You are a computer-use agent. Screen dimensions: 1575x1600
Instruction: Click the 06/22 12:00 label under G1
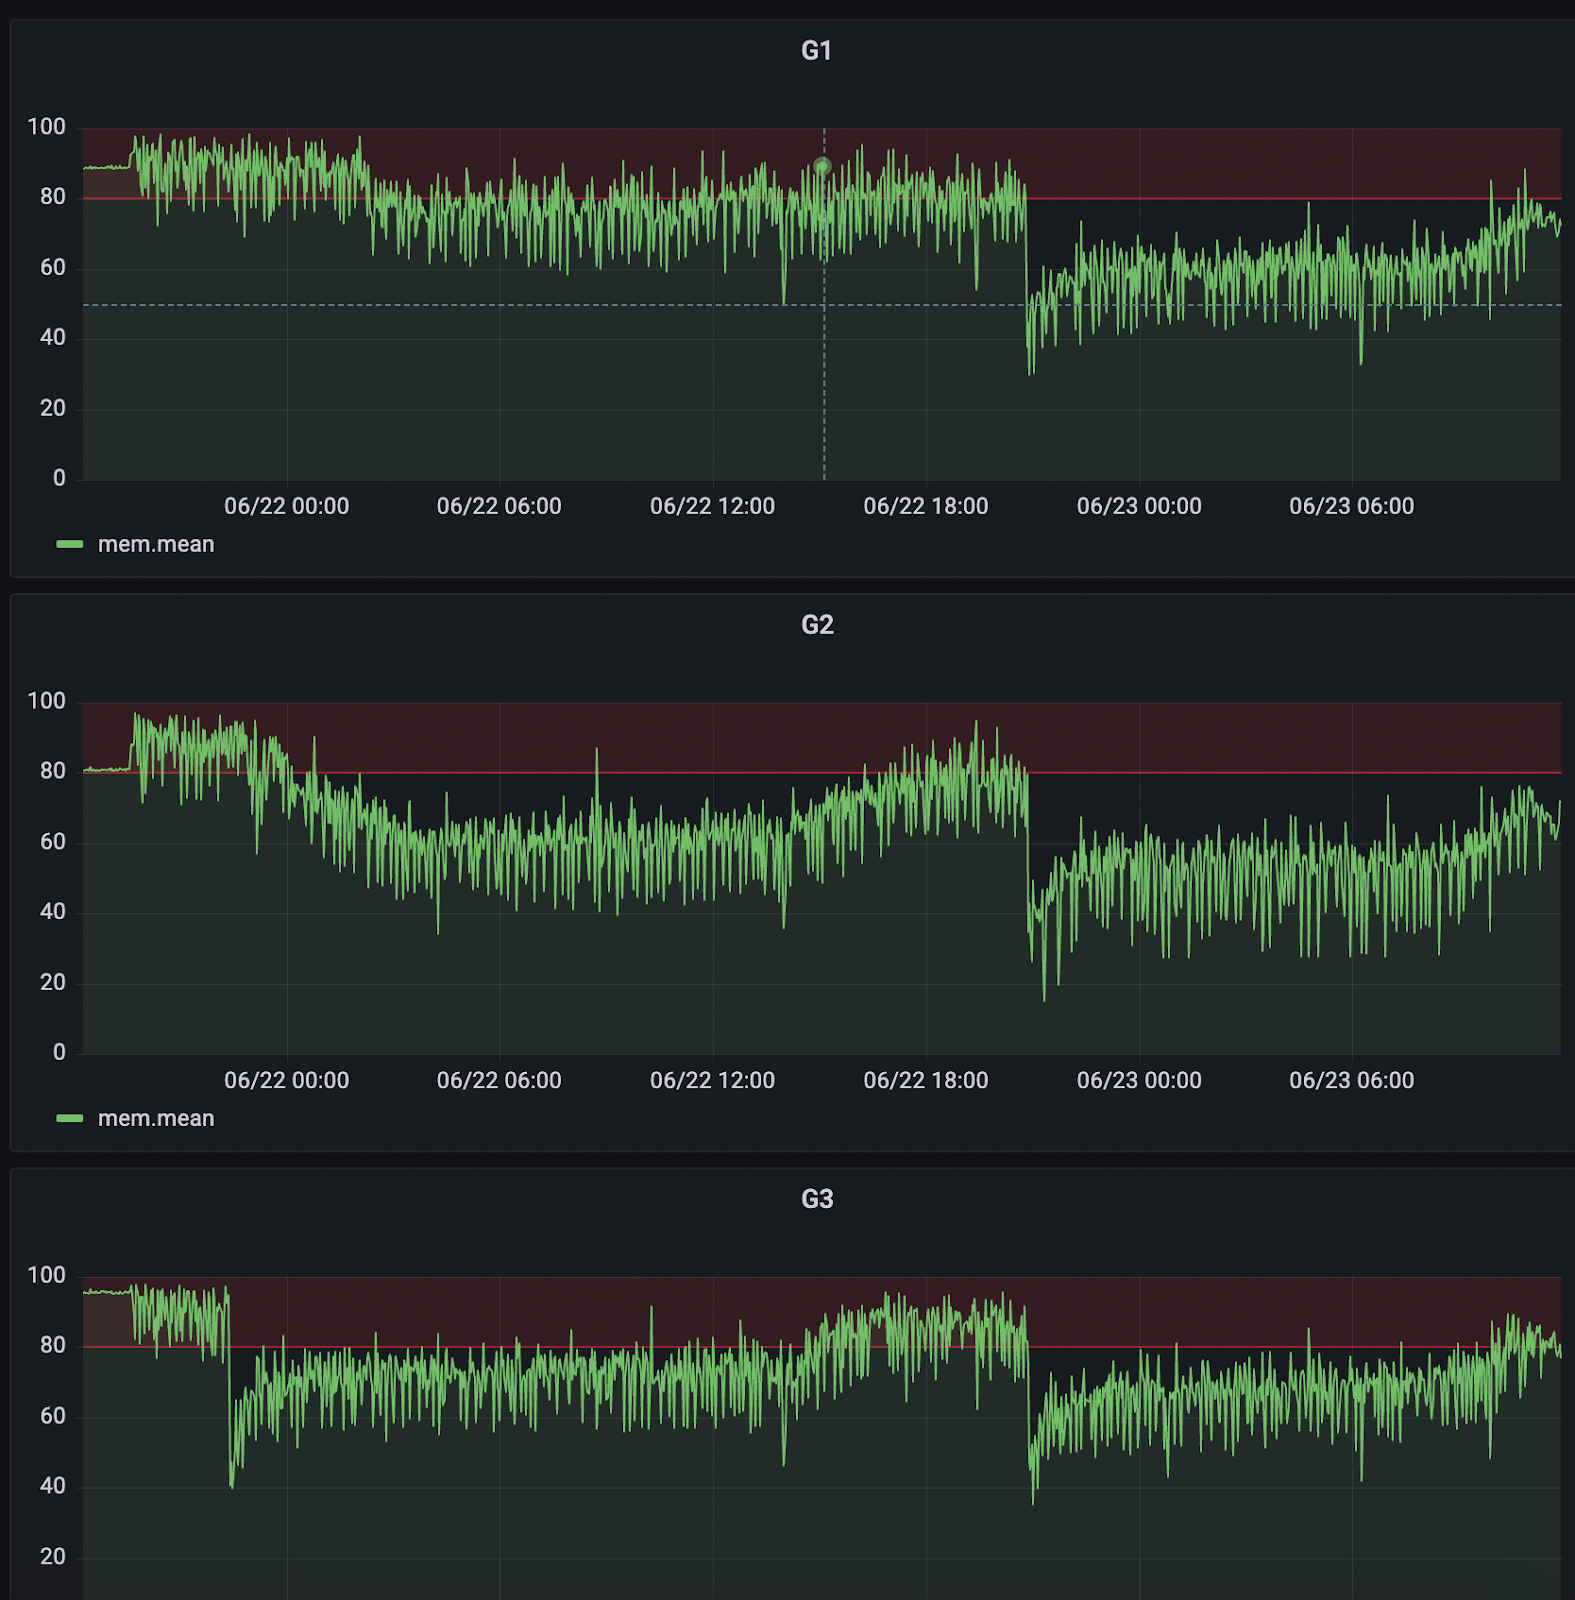pyautogui.click(x=712, y=507)
